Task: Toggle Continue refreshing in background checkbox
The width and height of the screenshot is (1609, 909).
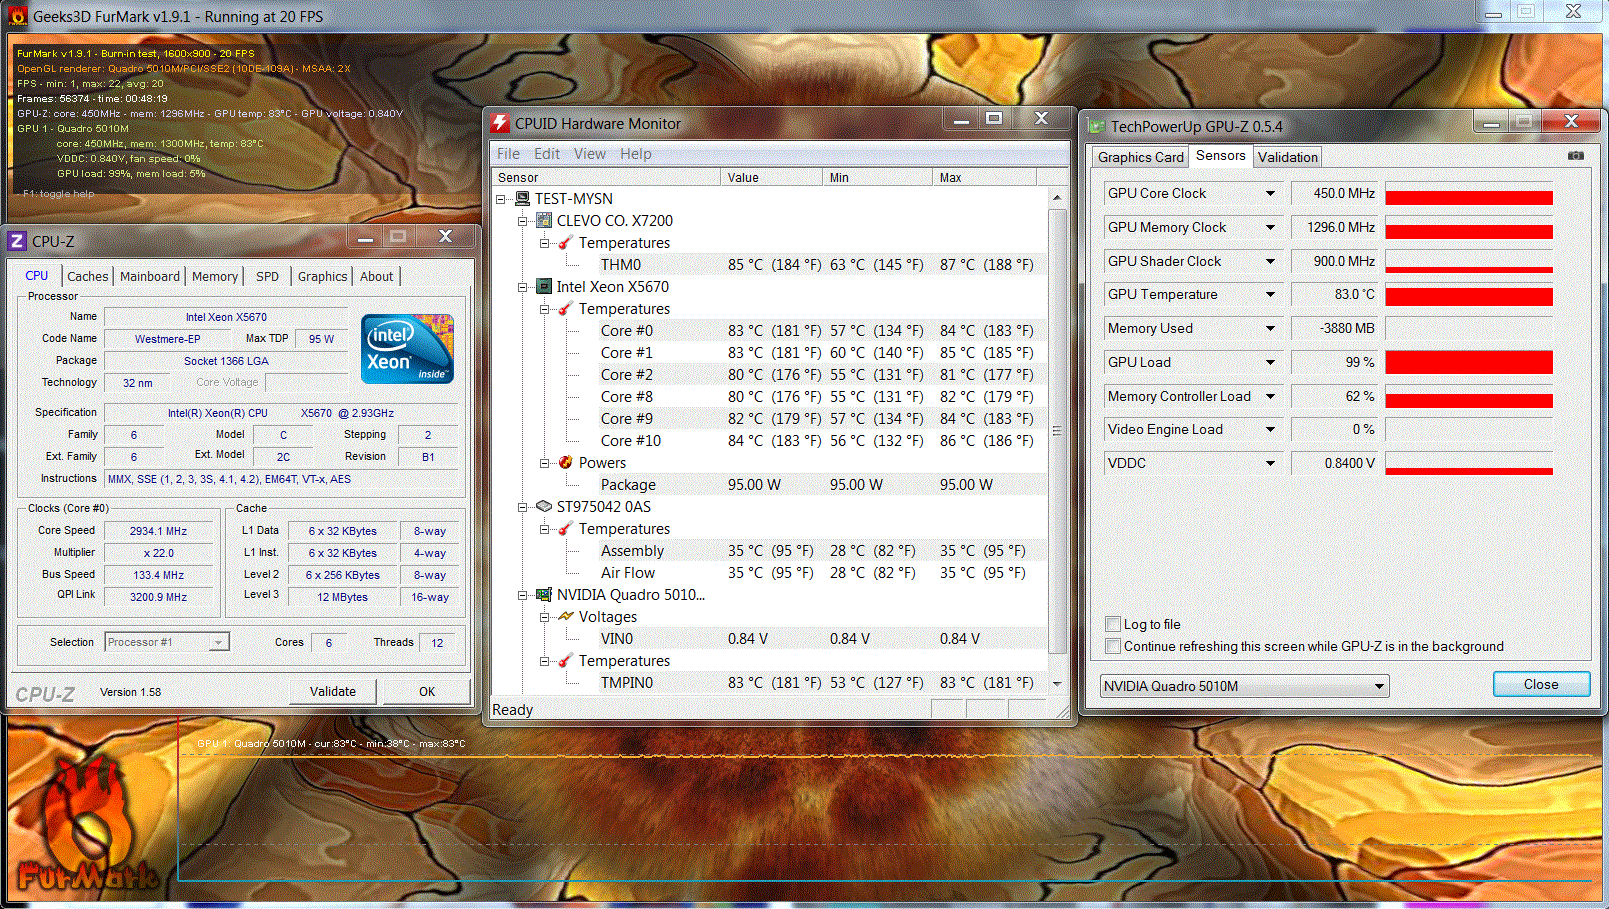Action: 1112,646
